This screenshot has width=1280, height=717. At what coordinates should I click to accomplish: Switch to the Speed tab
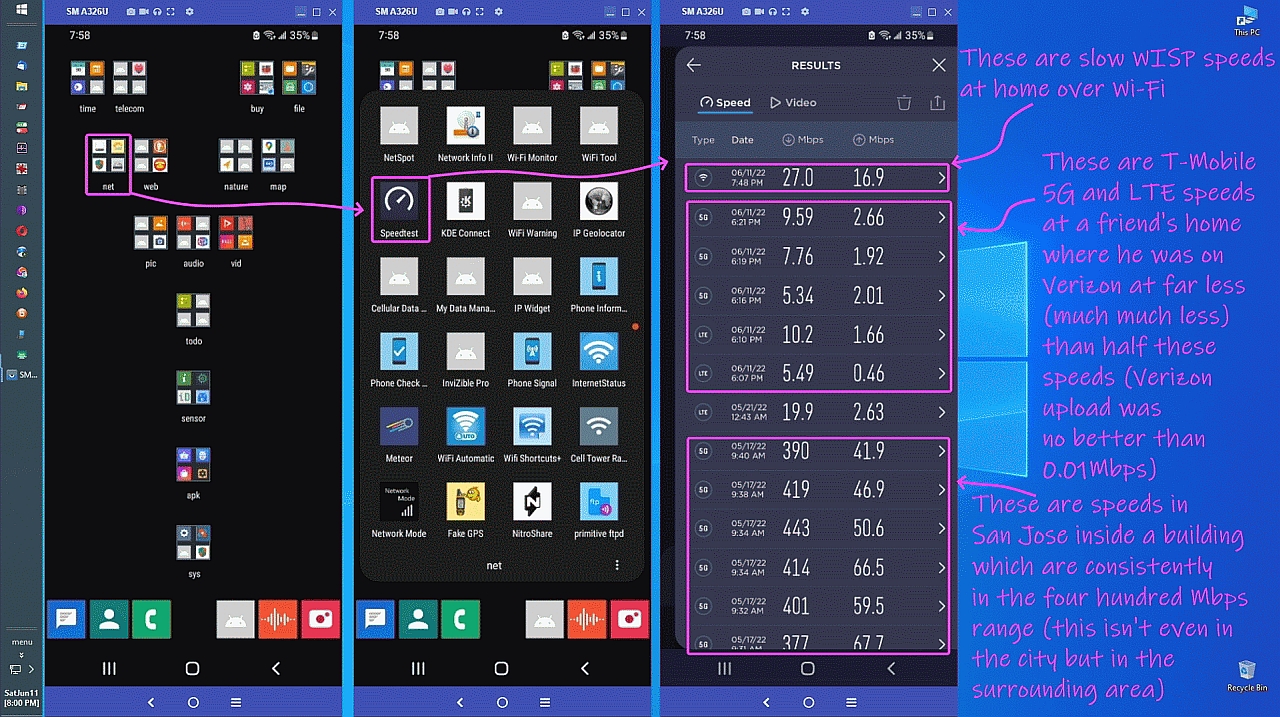pyautogui.click(x=725, y=102)
